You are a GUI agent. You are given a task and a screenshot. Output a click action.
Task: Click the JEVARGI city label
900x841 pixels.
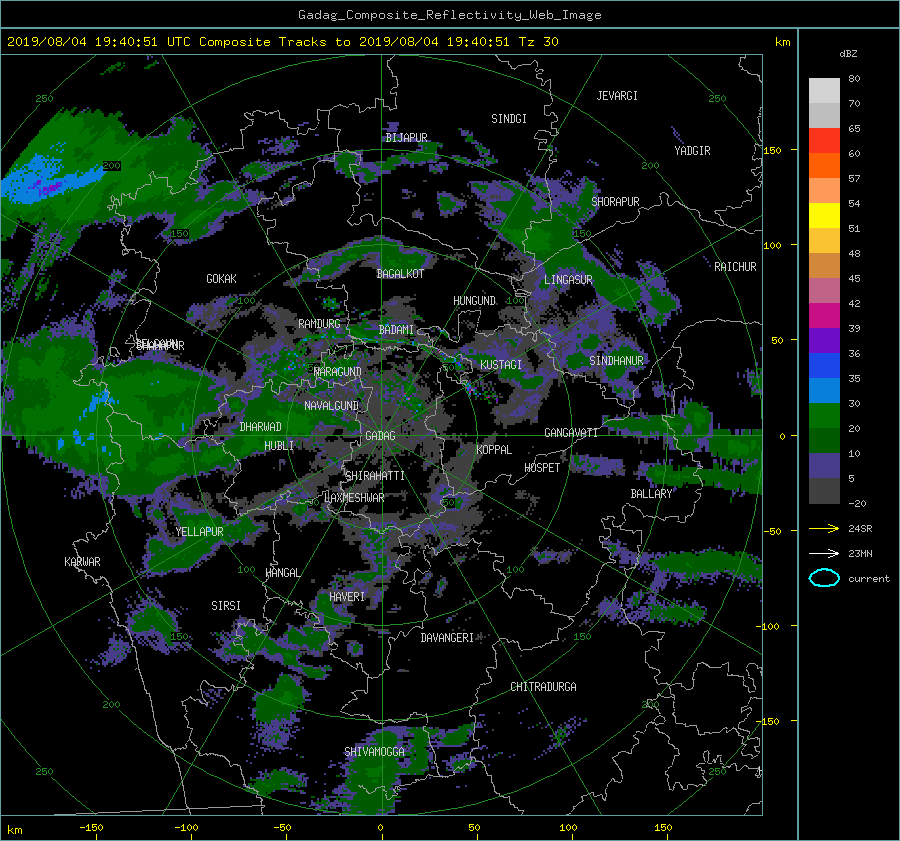[617, 96]
